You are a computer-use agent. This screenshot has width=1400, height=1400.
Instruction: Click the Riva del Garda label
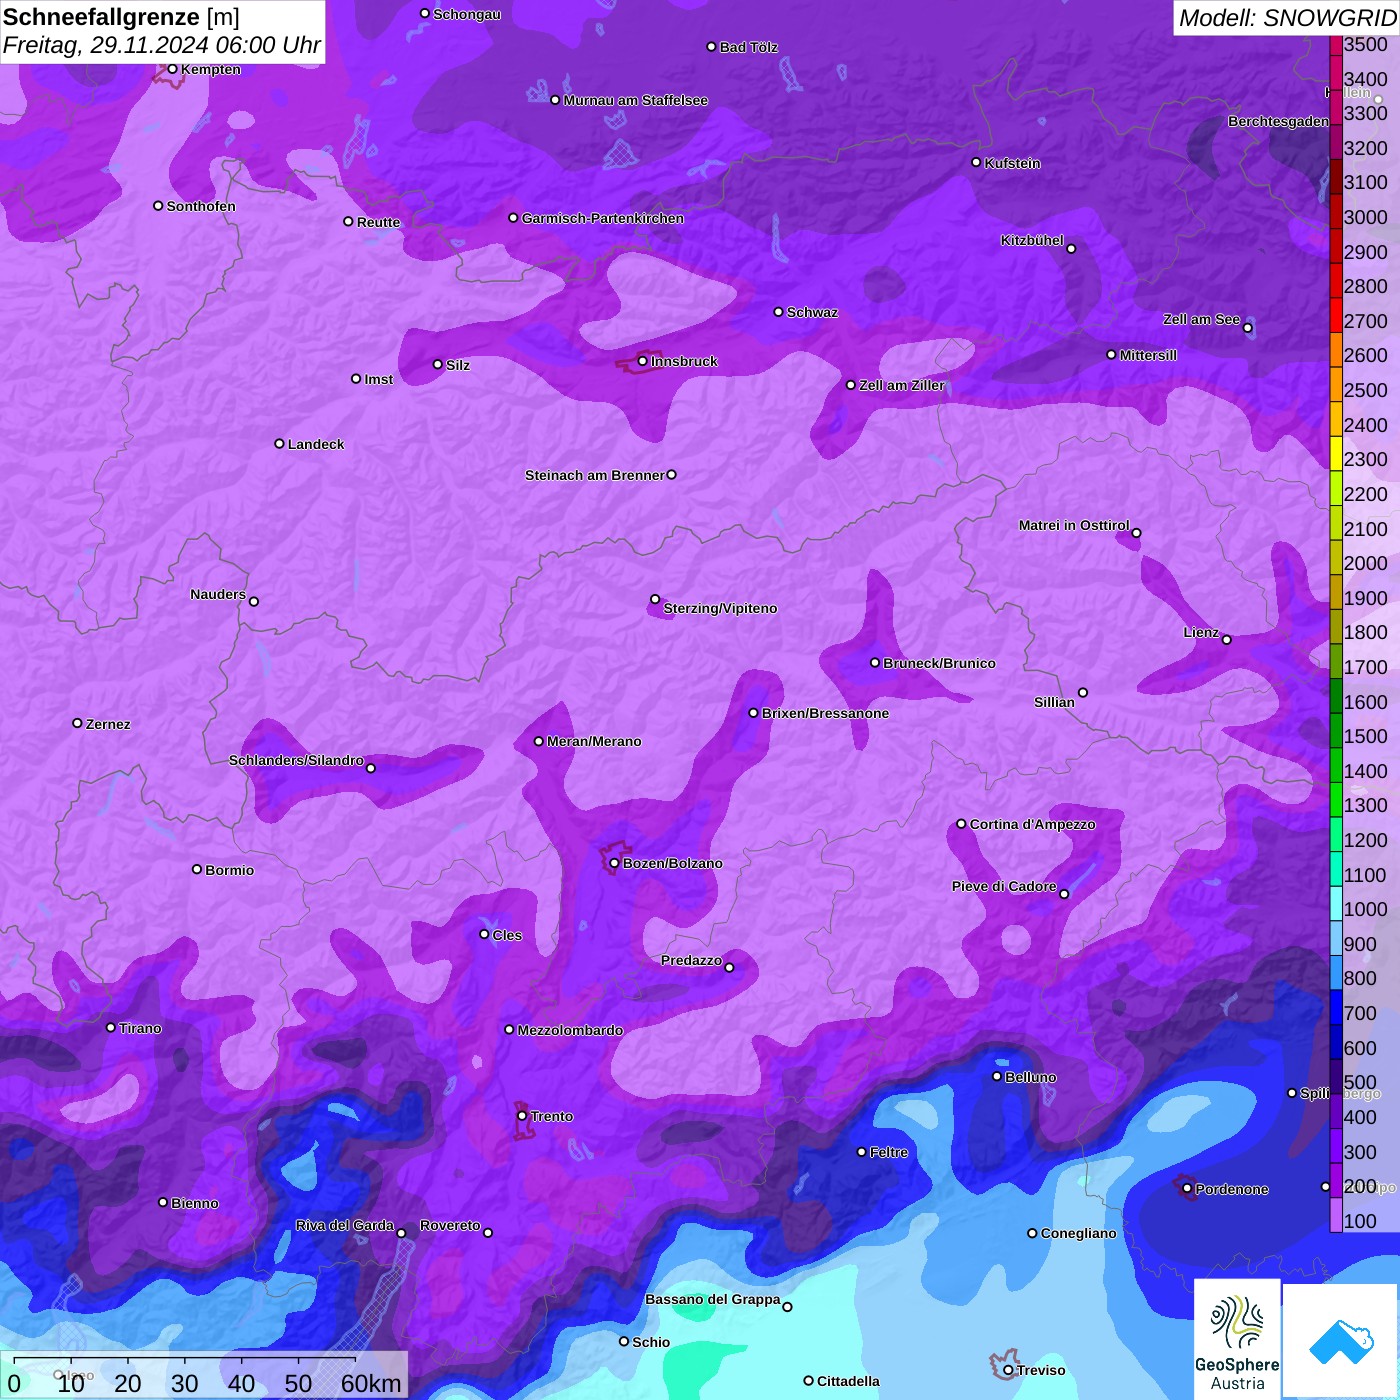point(344,1225)
